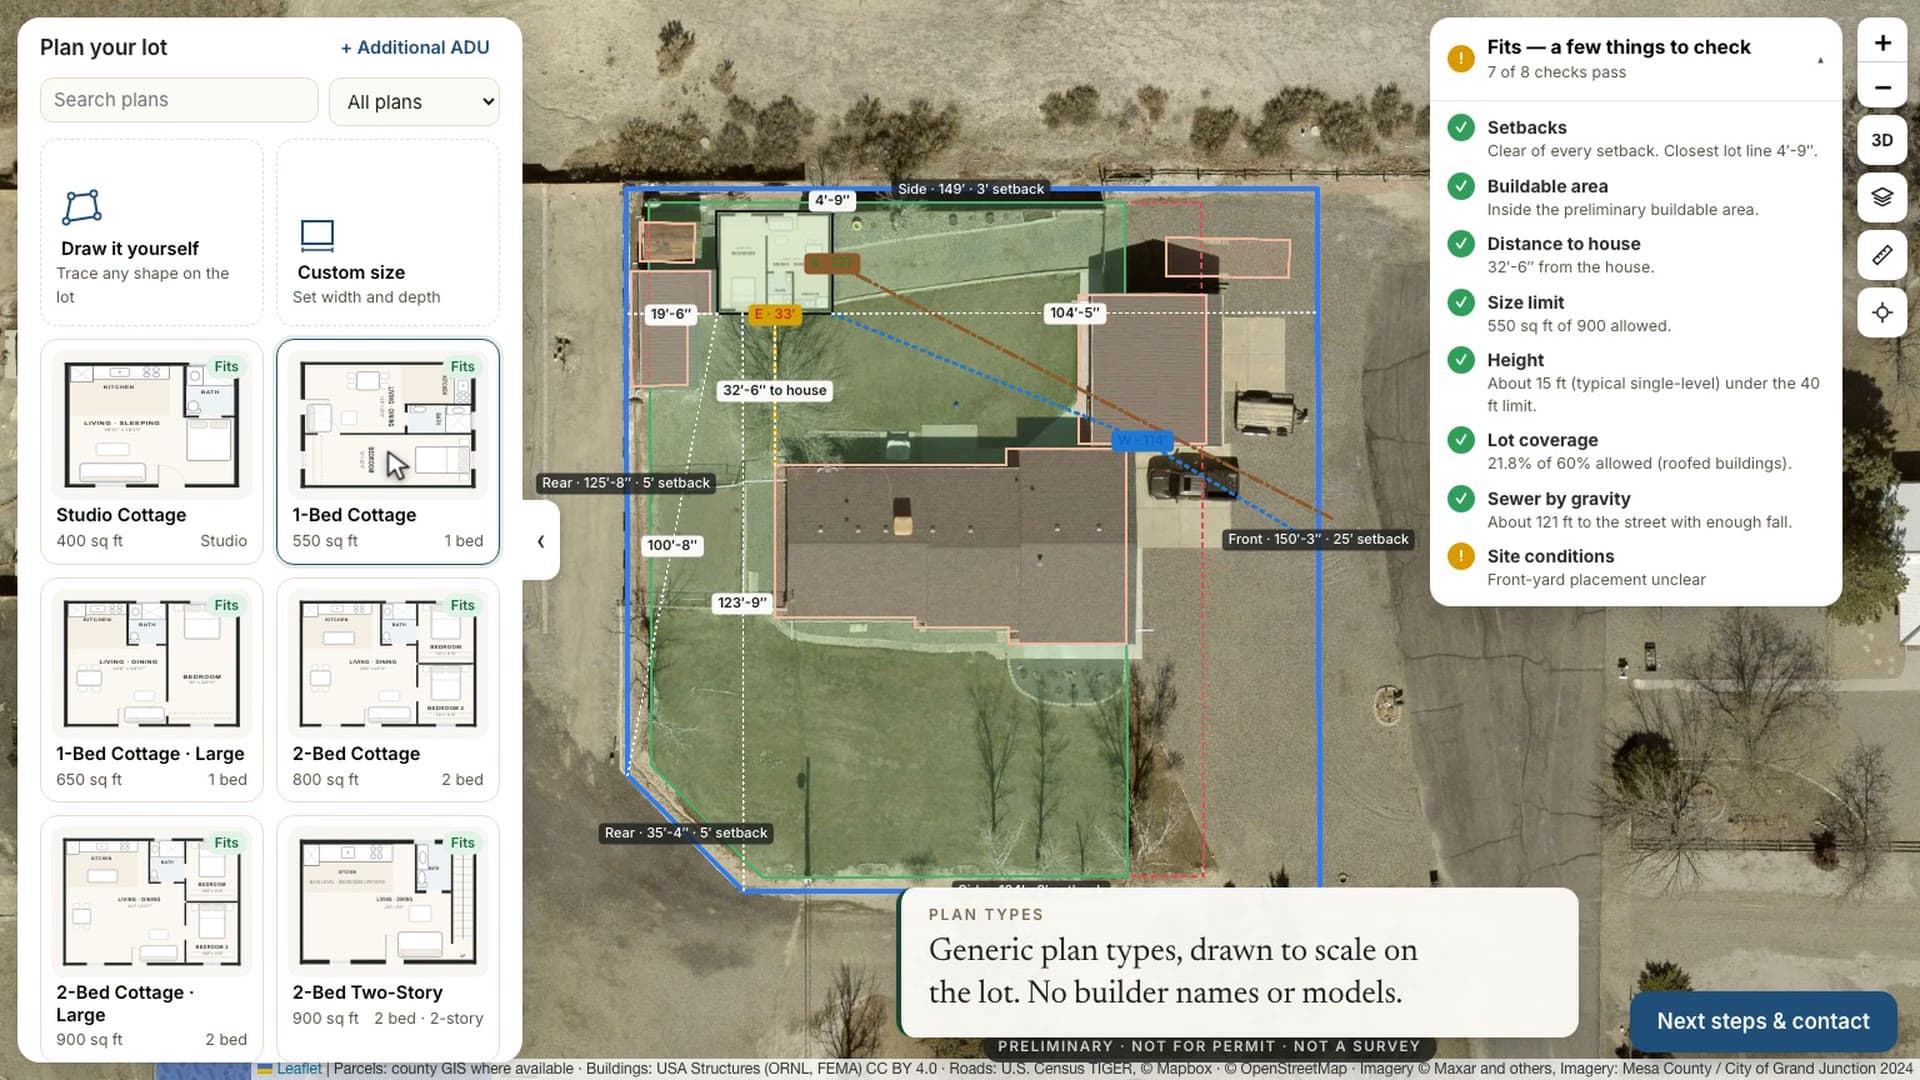This screenshot has width=1920, height=1080.
Task: Switch to 3D view
Action: pyautogui.click(x=1882, y=140)
